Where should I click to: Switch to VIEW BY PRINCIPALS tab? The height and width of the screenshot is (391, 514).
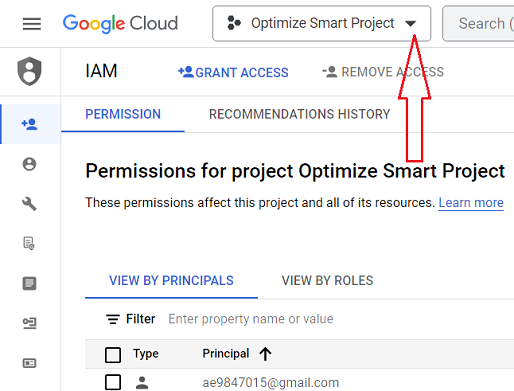(x=171, y=281)
